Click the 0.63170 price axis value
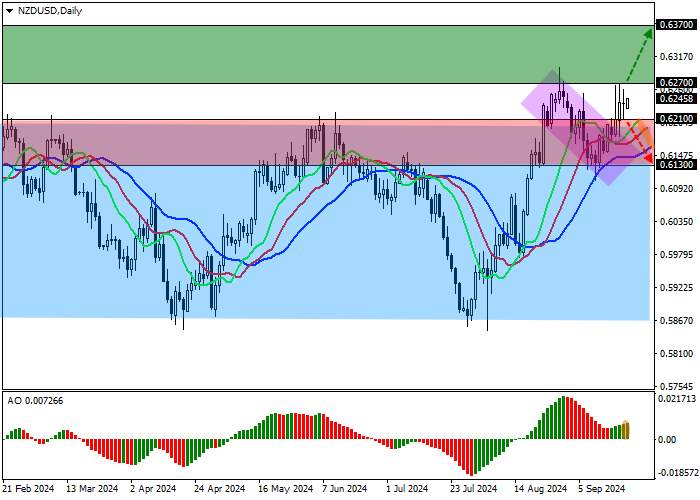This screenshot has width=700, height=500. pyautogui.click(x=676, y=57)
